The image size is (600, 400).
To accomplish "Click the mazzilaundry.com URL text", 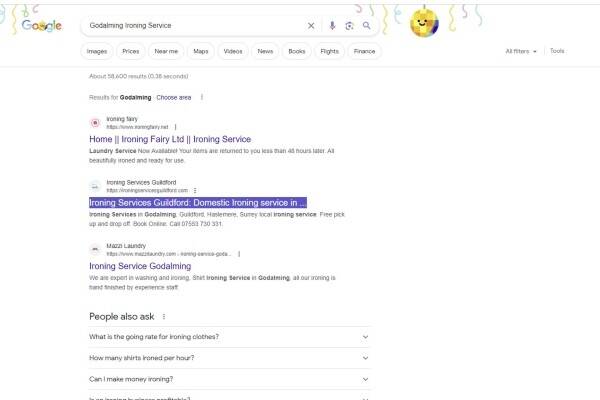I will click(169, 254).
